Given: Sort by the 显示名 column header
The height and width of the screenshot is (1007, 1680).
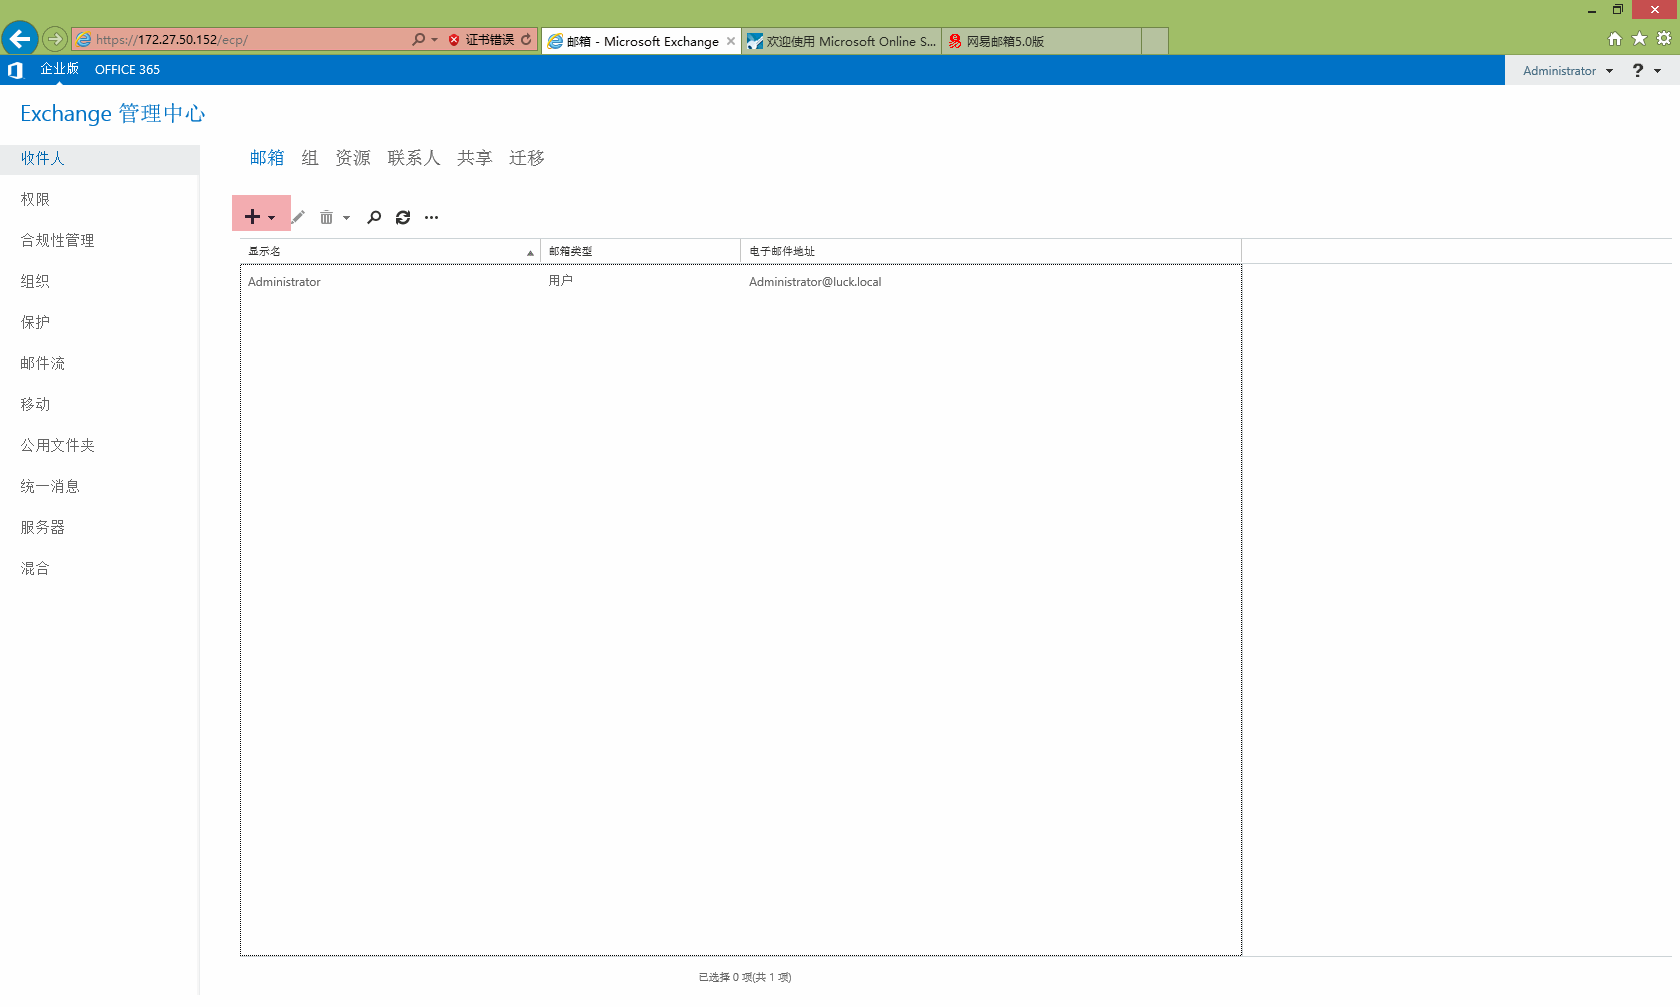Looking at the screenshot, I should [x=390, y=251].
